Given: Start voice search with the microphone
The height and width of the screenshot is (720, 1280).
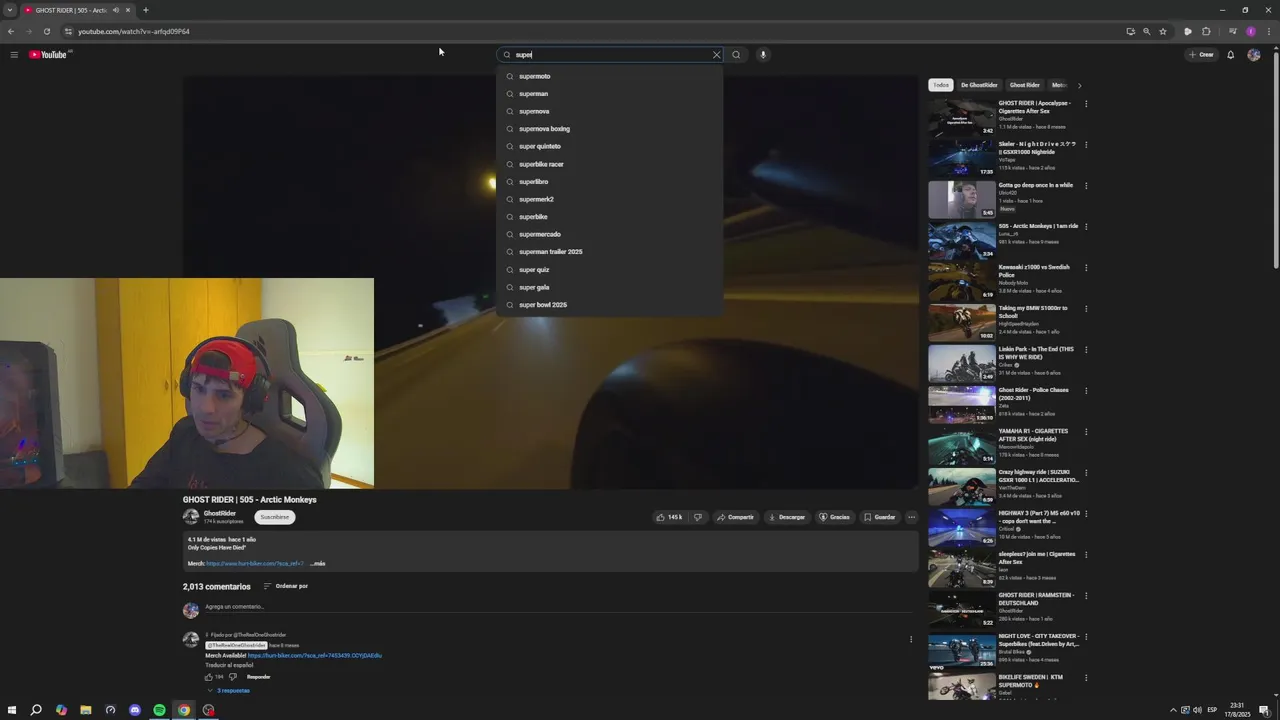Looking at the screenshot, I should coord(763,55).
